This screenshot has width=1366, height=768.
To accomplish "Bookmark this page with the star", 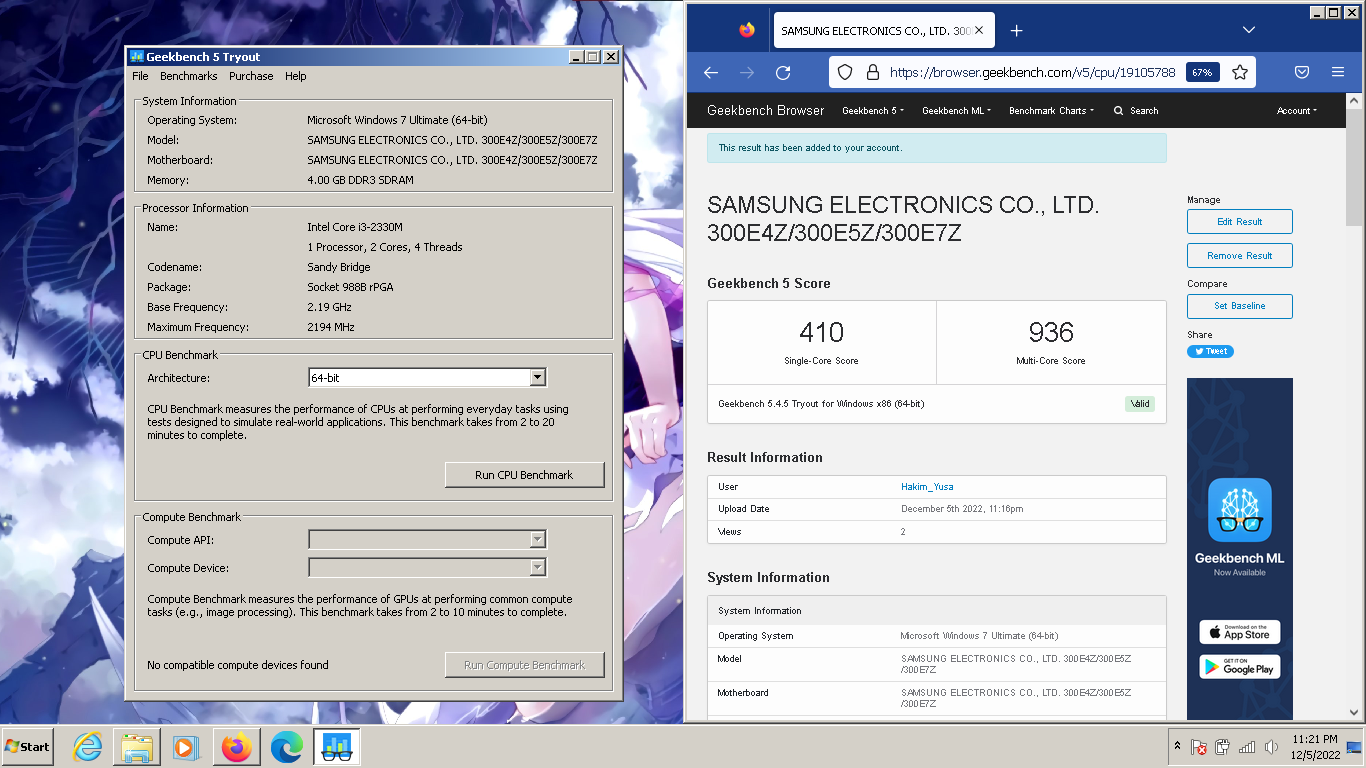I will pos(1240,72).
